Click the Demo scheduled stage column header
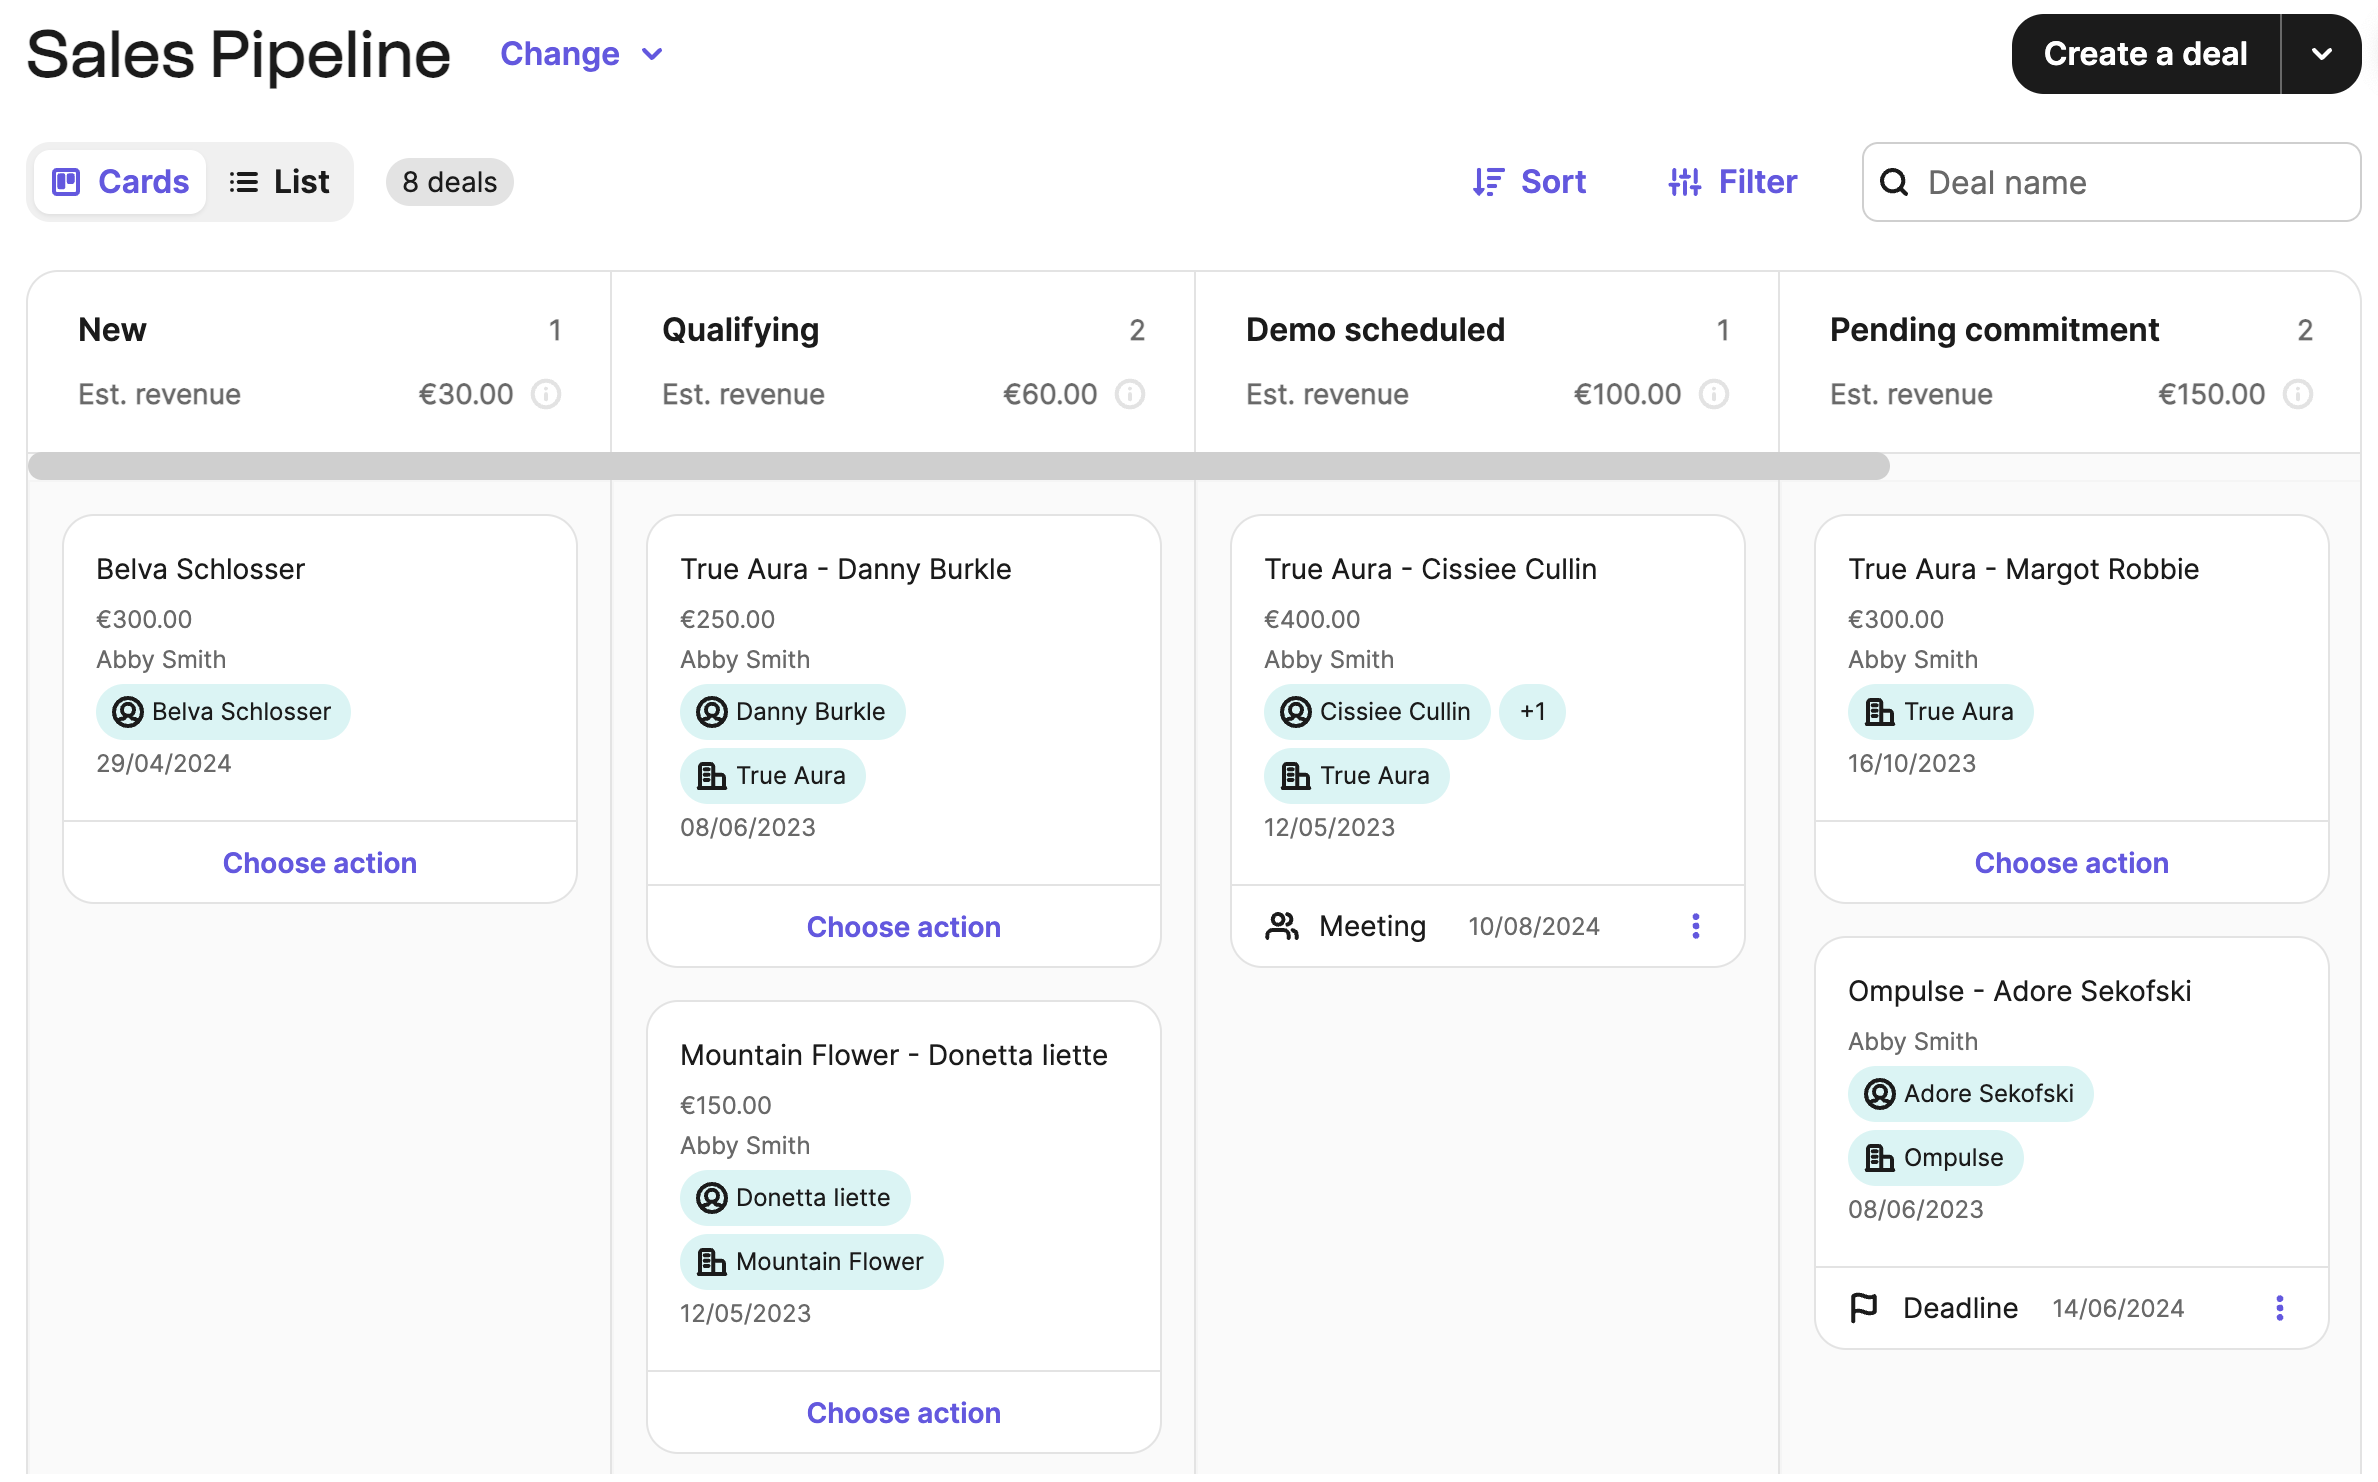Image resolution: width=2378 pixels, height=1482 pixels. point(1375,330)
